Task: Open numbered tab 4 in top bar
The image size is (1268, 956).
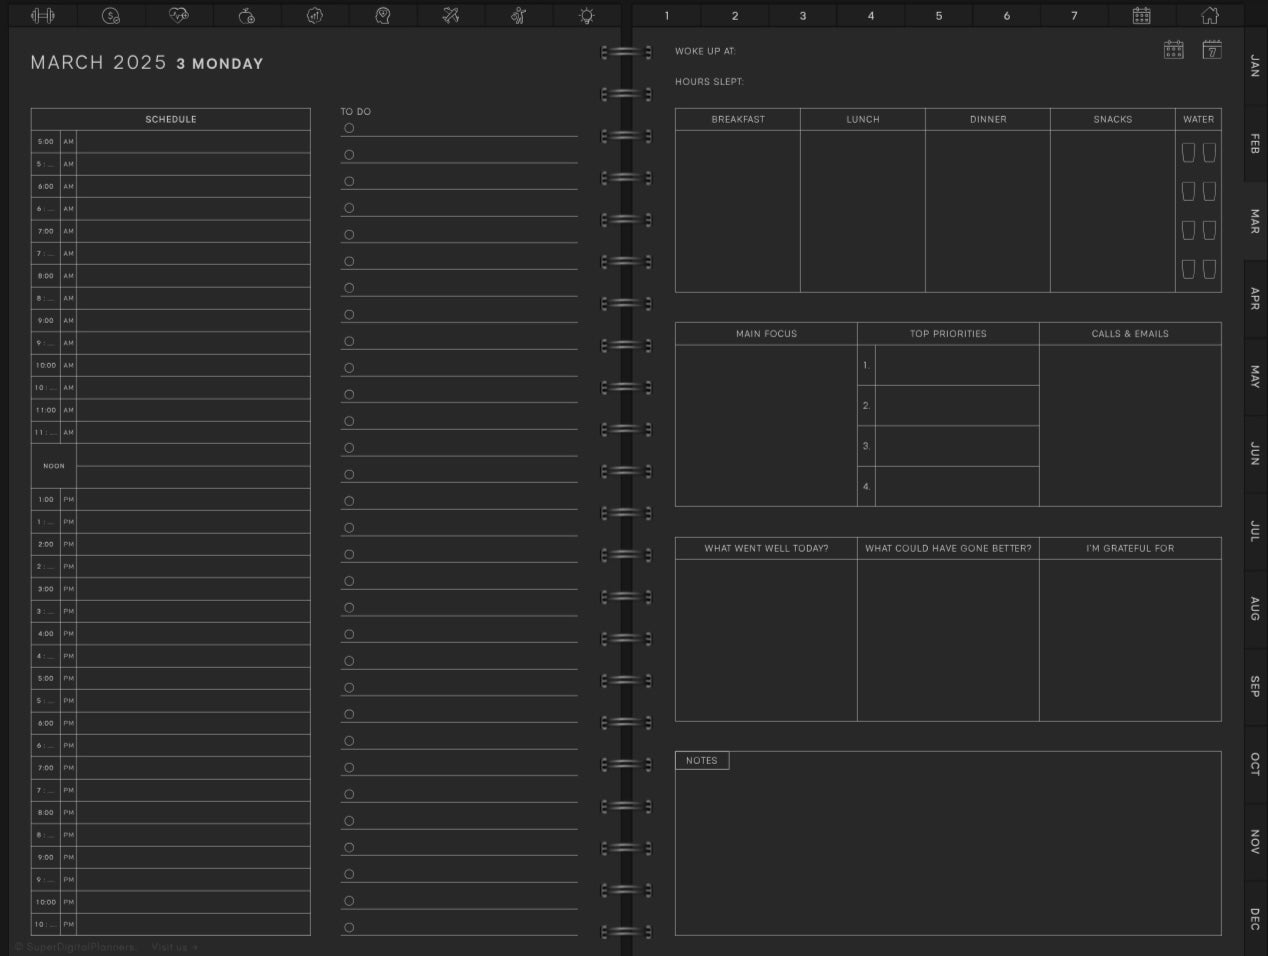Action: [871, 16]
